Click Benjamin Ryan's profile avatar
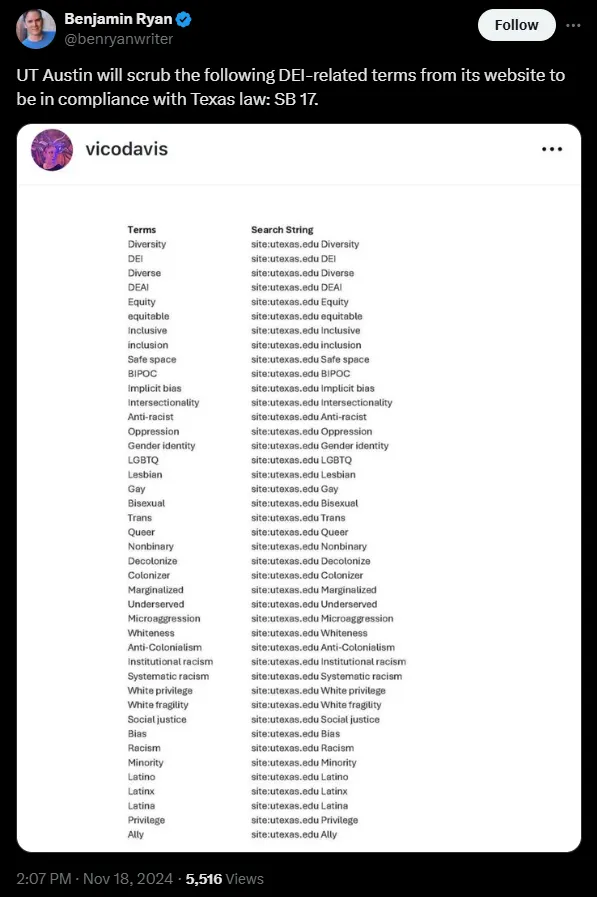This screenshot has height=897, width=597. click(35, 29)
